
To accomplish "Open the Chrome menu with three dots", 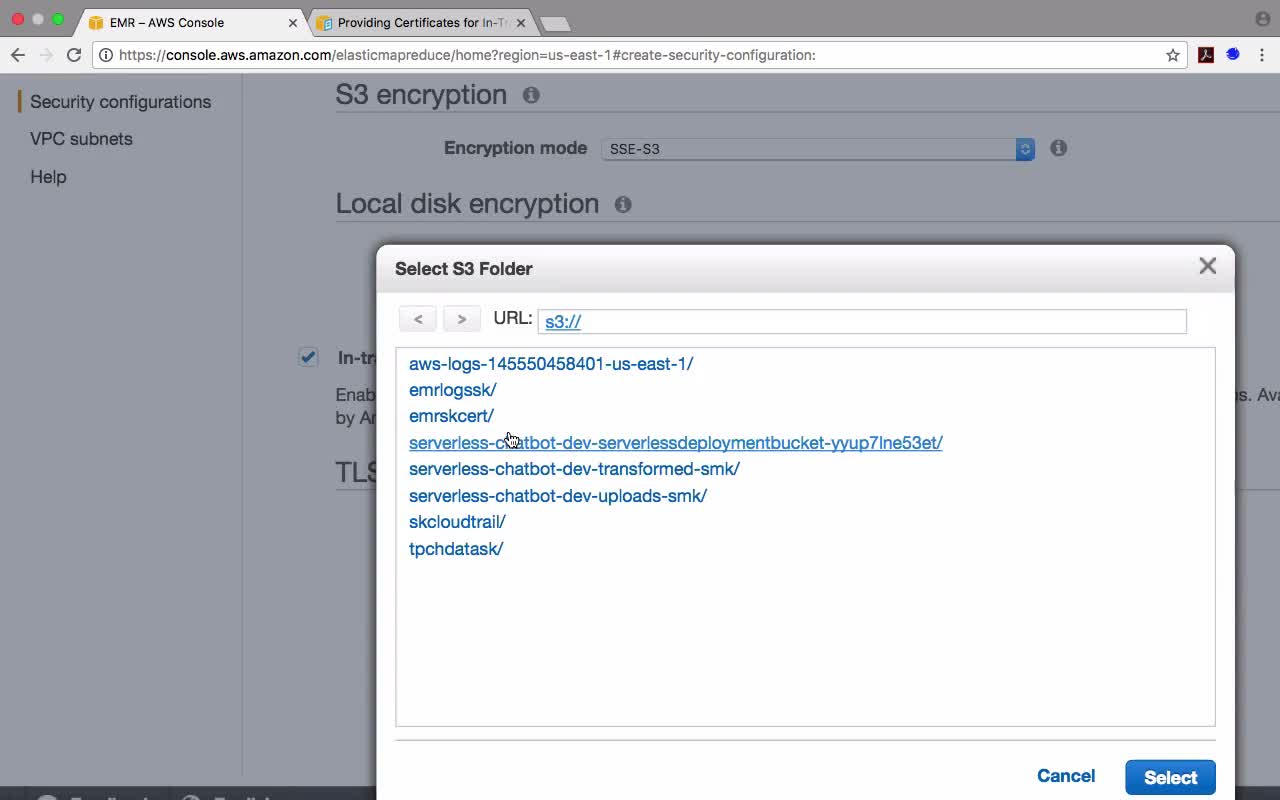I will (1262, 55).
